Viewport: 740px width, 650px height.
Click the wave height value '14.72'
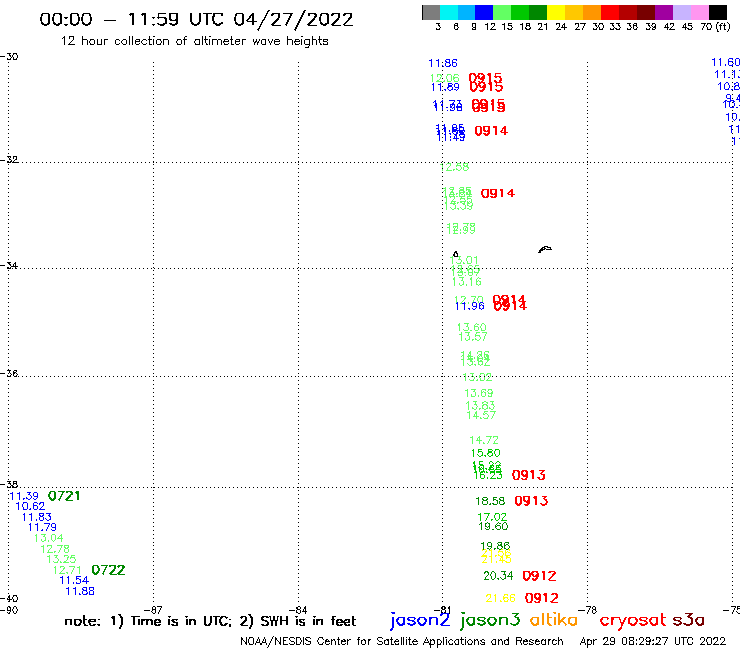(484, 440)
